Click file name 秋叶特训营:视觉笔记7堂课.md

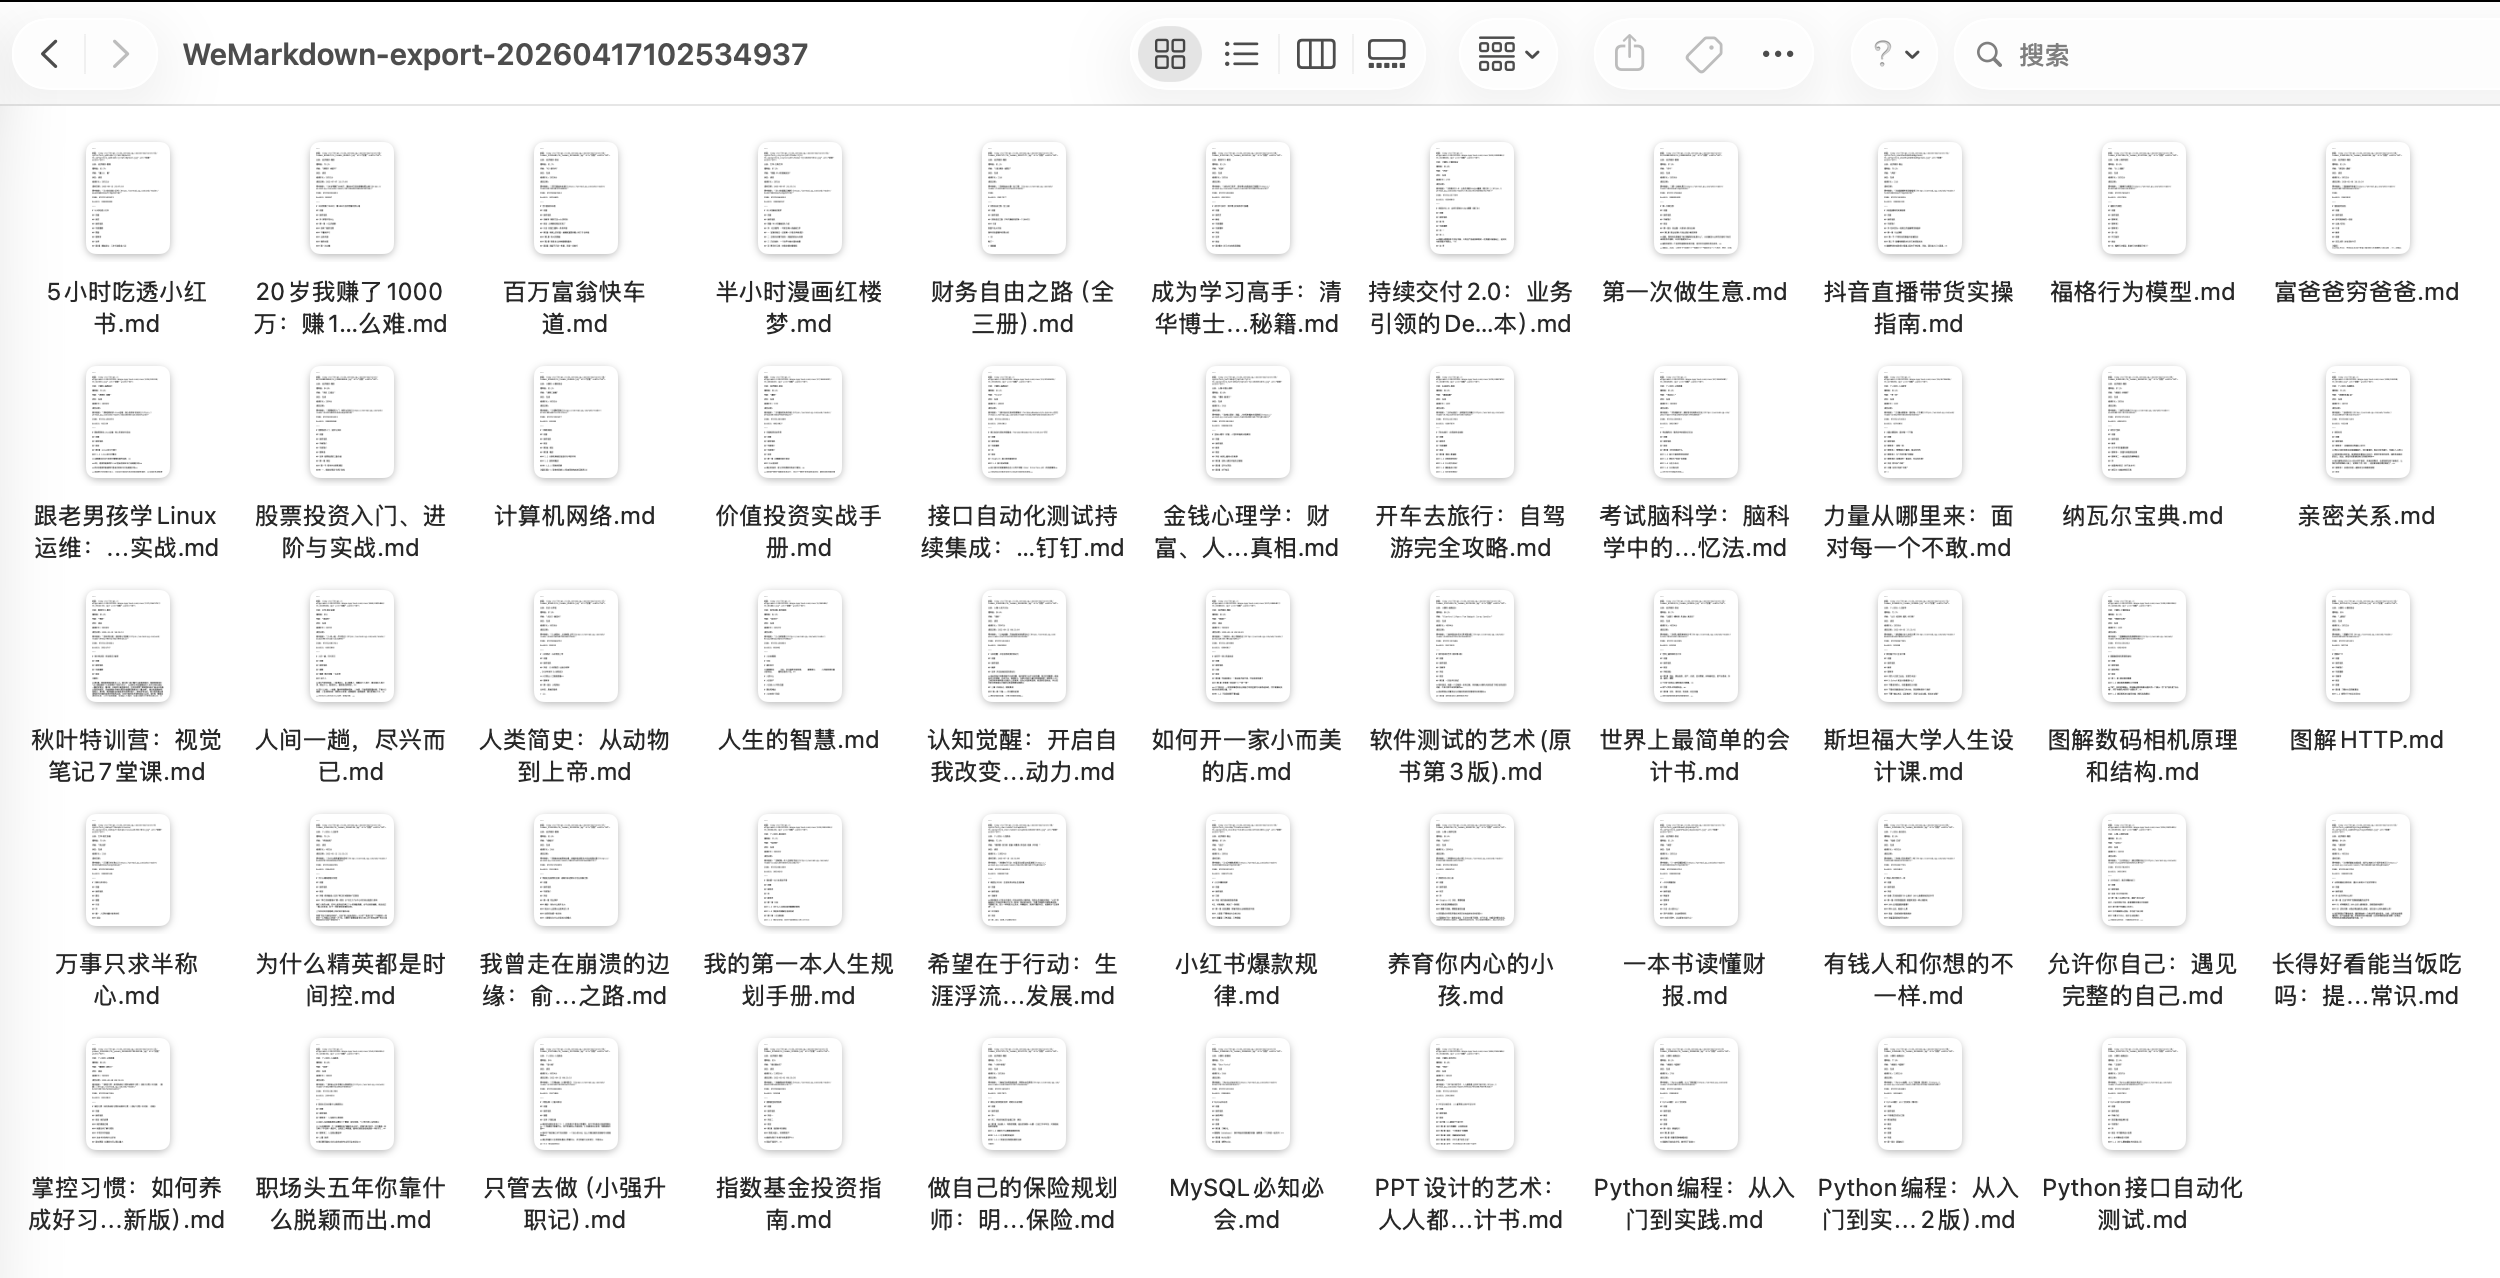tap(127, 756)
